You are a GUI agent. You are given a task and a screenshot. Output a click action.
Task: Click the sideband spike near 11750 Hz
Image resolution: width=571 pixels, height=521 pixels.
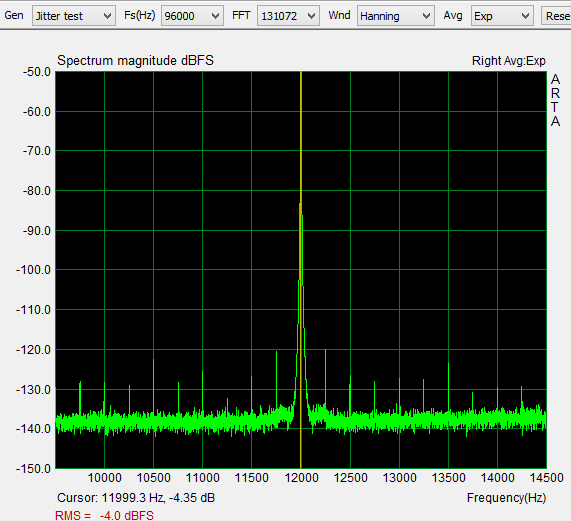(x=276, y=379)
